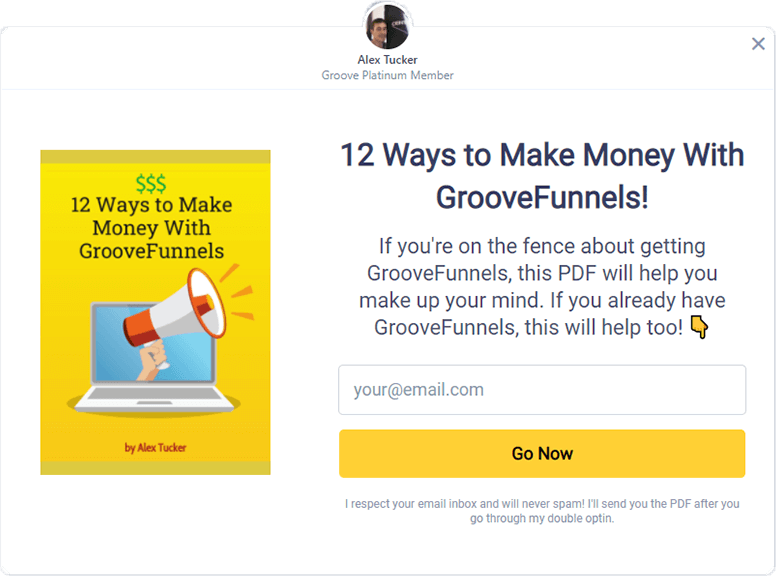Submit with the yellow Go Now button

[x=542, y=453]
